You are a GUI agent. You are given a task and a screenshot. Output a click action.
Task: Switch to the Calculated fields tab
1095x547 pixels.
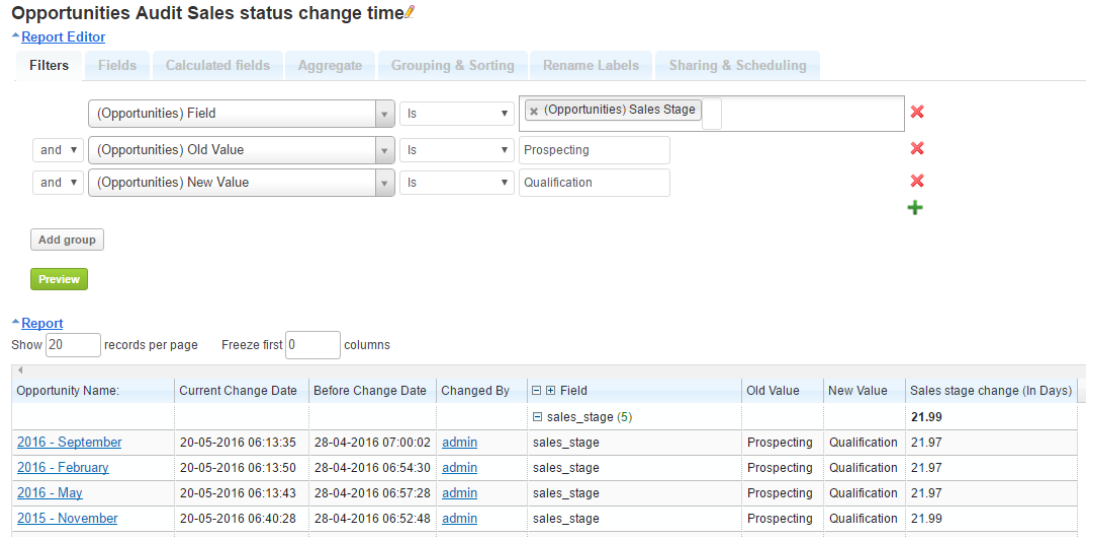pyautogui.click(x=217, y=65)
